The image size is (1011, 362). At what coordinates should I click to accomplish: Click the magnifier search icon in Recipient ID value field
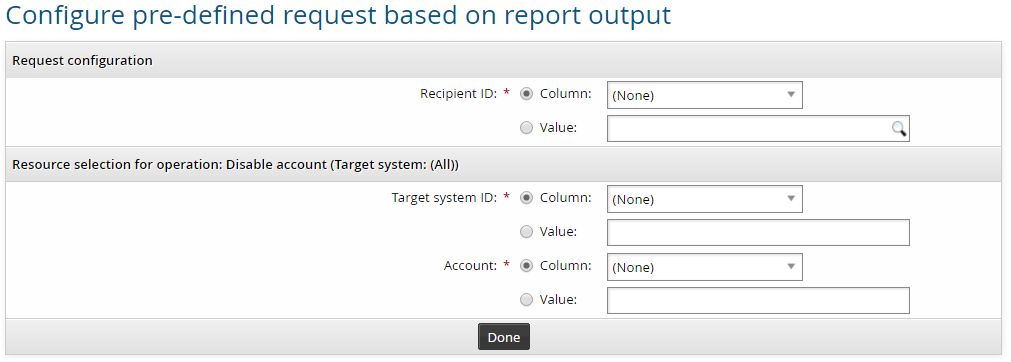pos(899,128)
